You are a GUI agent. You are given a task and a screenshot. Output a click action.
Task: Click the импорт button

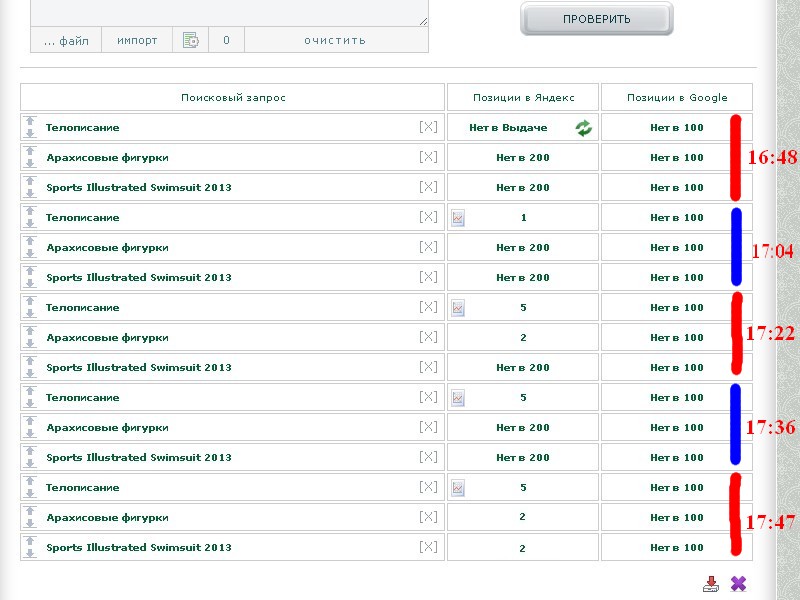(137, 40)
